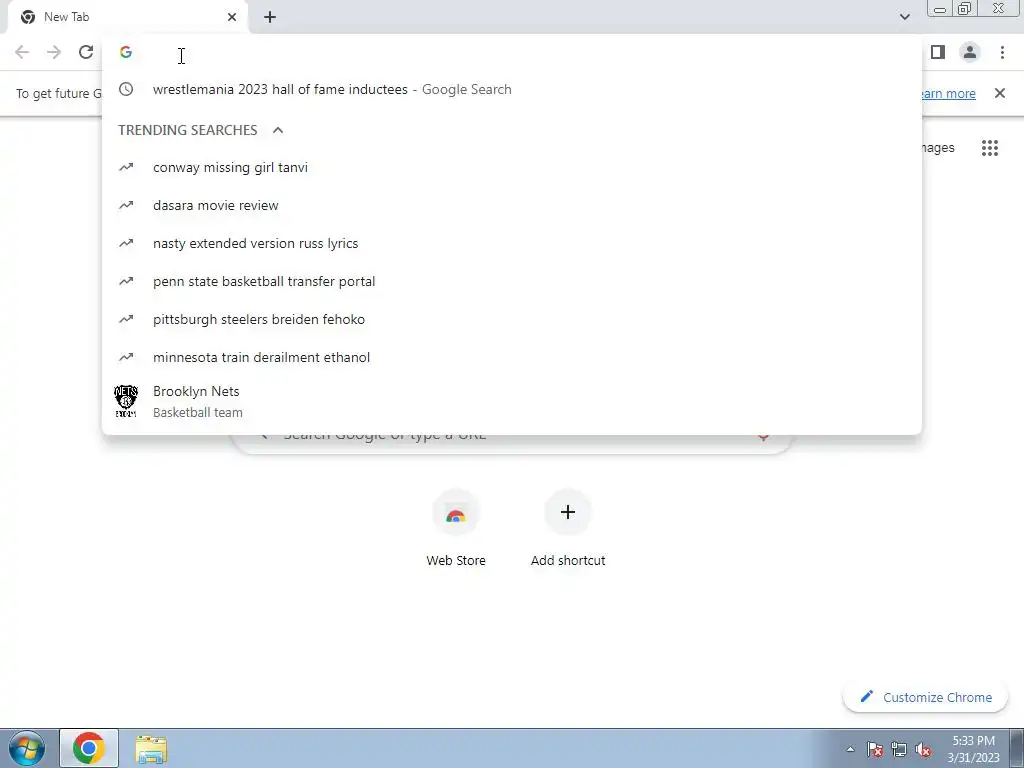Click the history clock icon beside wrestlemania suggestion
Viewport: 1024px width, 768px height.
tap(126, 89)
